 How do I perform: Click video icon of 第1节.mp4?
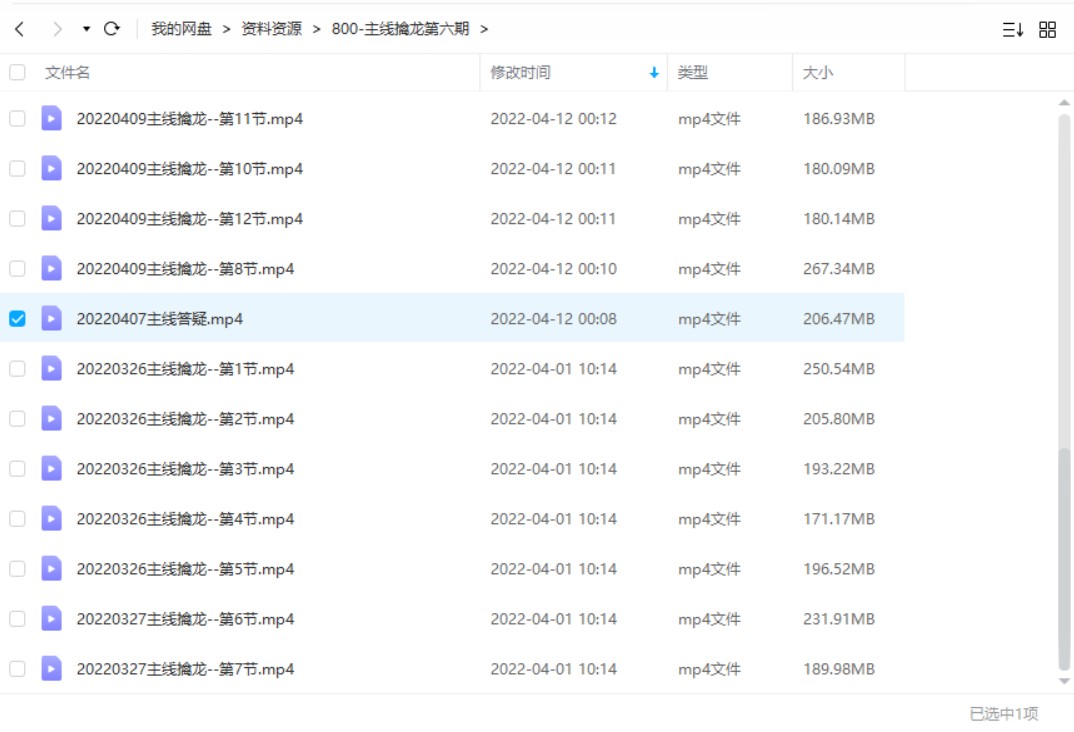(51, 368)
